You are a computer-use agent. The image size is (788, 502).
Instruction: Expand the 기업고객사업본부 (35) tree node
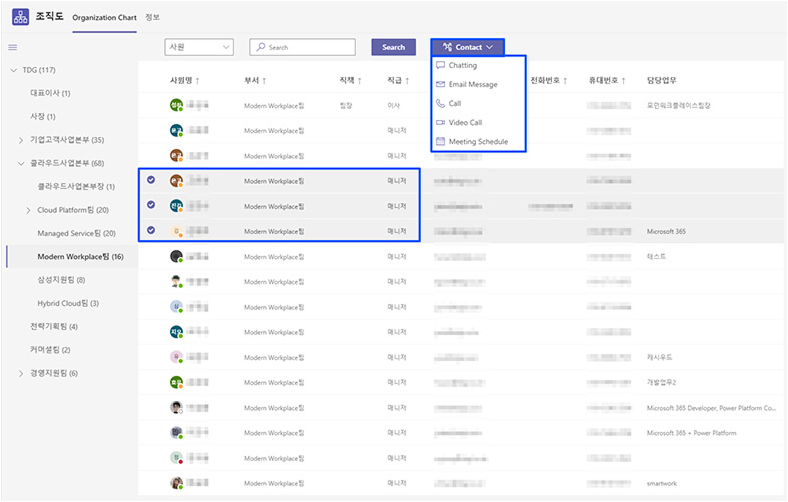(x=21, y=140)
